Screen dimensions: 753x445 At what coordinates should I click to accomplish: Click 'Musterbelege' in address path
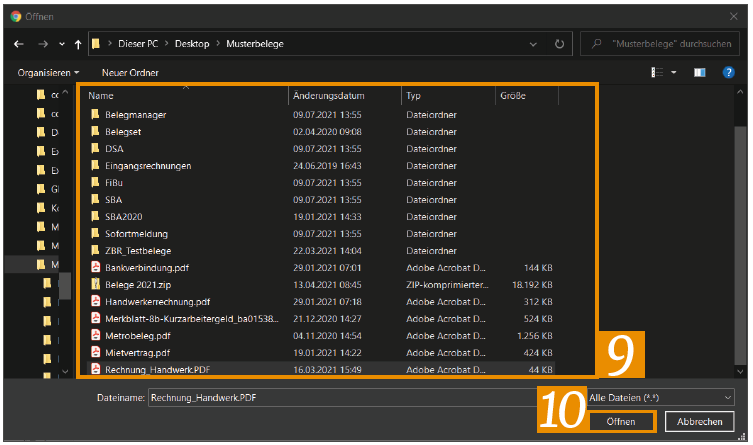[255, 44]
